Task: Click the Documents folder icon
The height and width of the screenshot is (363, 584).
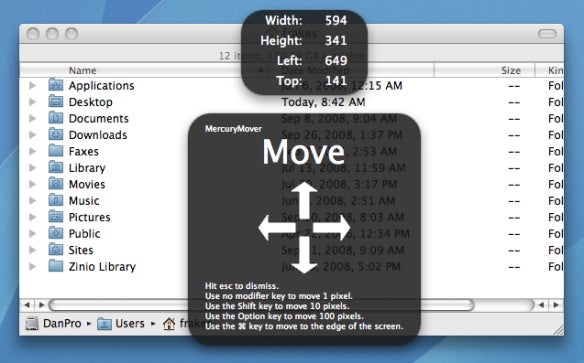Action: coord(55,118)
